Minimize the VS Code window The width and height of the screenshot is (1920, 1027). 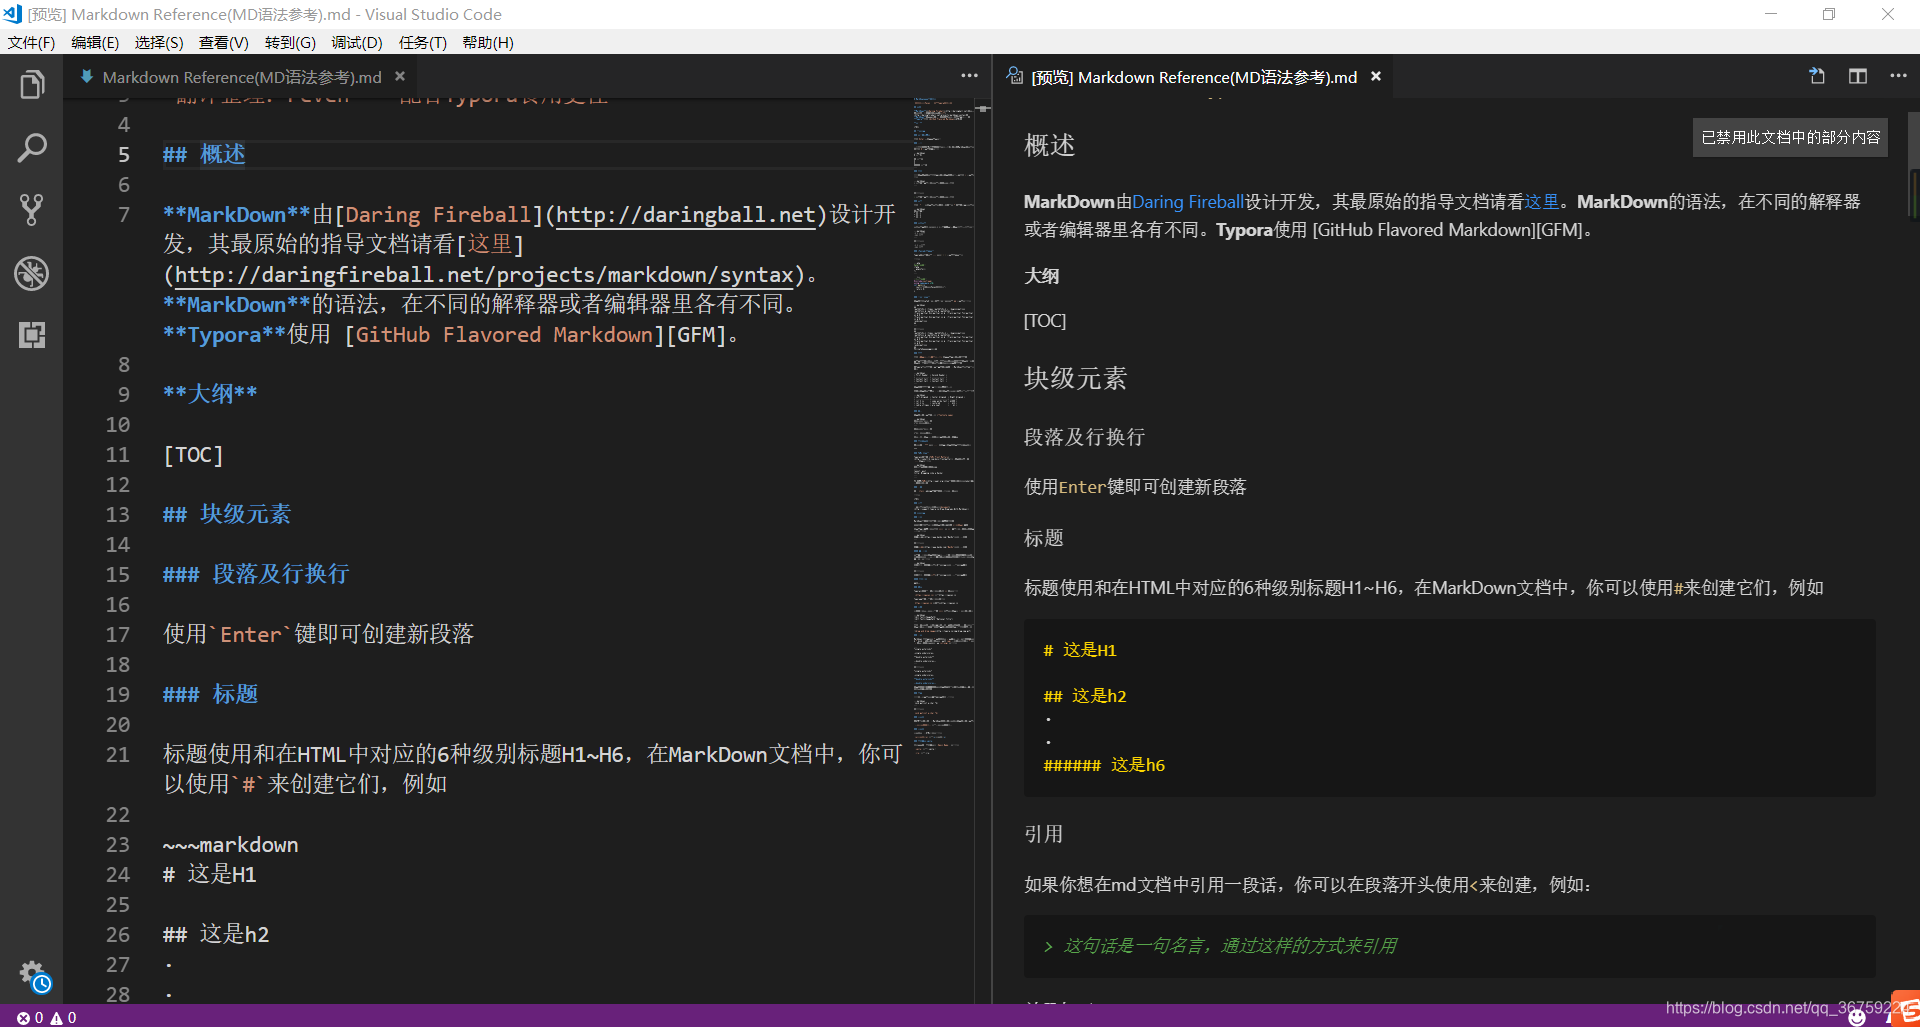[1771, 14]
